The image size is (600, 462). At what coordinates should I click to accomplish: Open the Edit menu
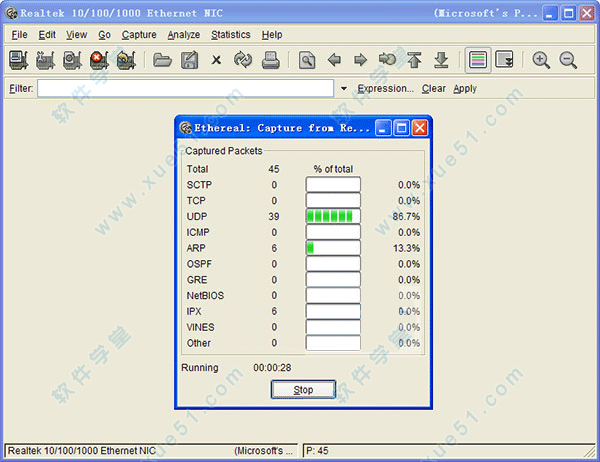coord(47,35)
